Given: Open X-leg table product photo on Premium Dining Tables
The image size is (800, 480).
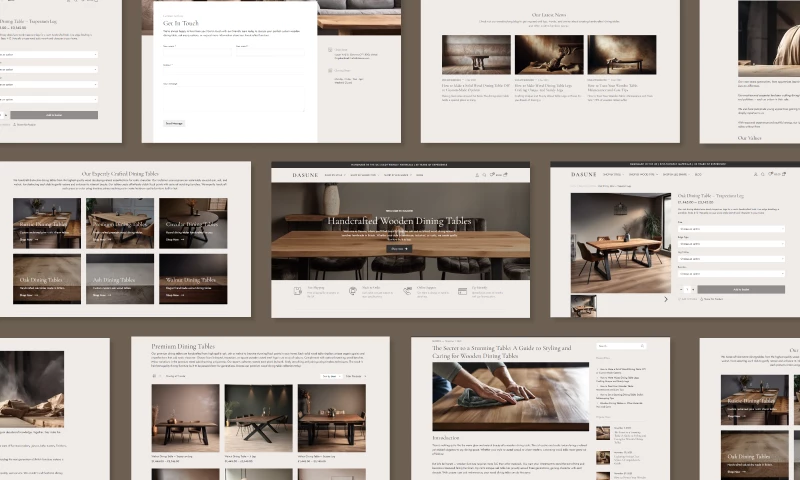Looking at the screenshot, I should 259,418.
